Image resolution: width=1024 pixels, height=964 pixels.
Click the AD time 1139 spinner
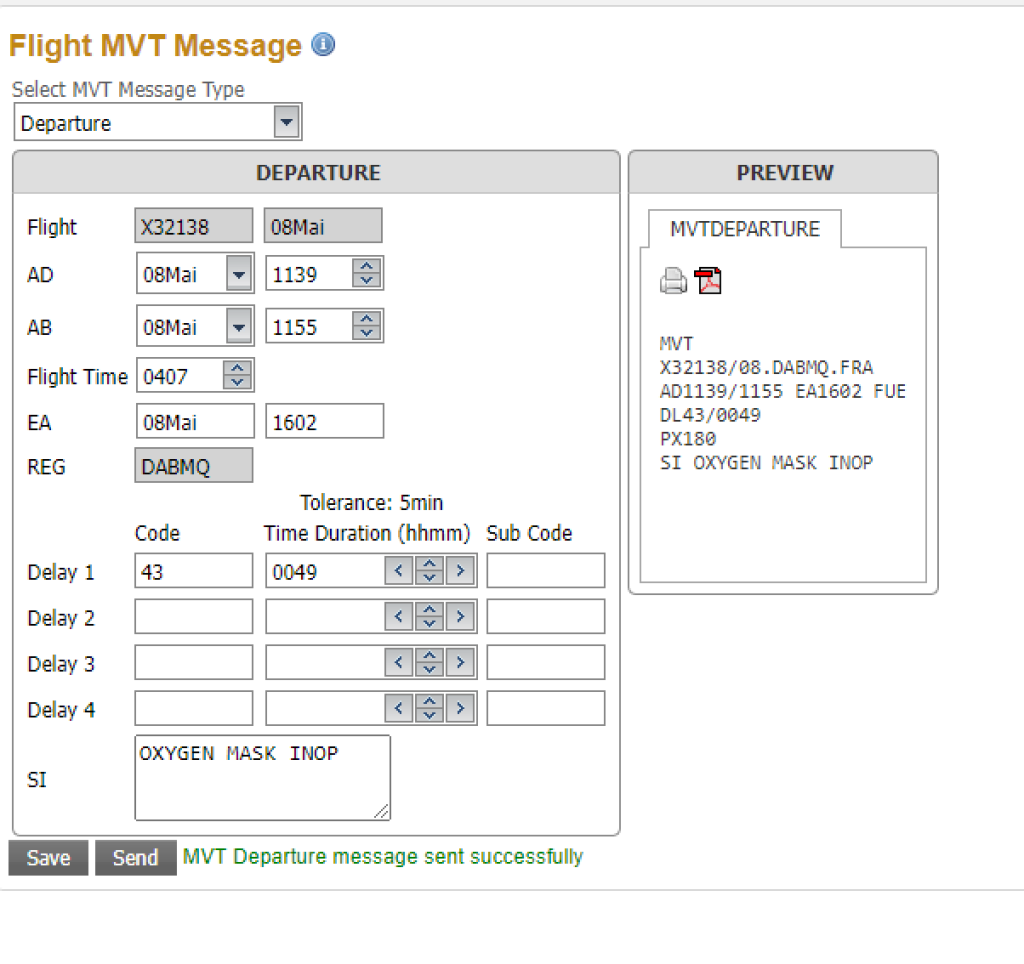(367, 274)
